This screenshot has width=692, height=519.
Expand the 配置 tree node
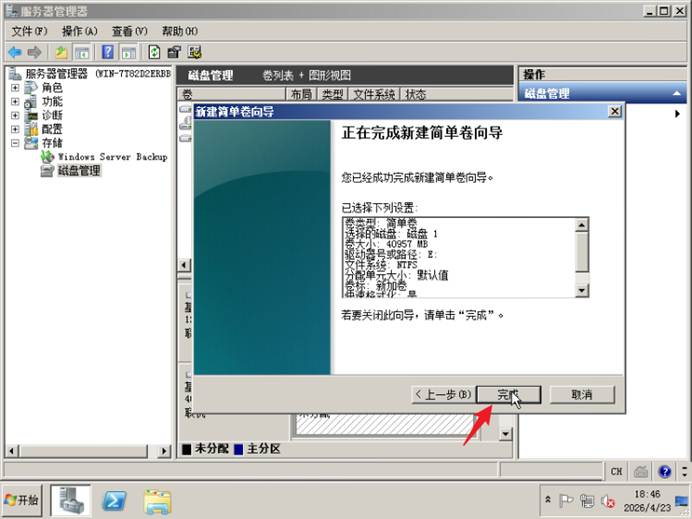click(x=15, y=129)
